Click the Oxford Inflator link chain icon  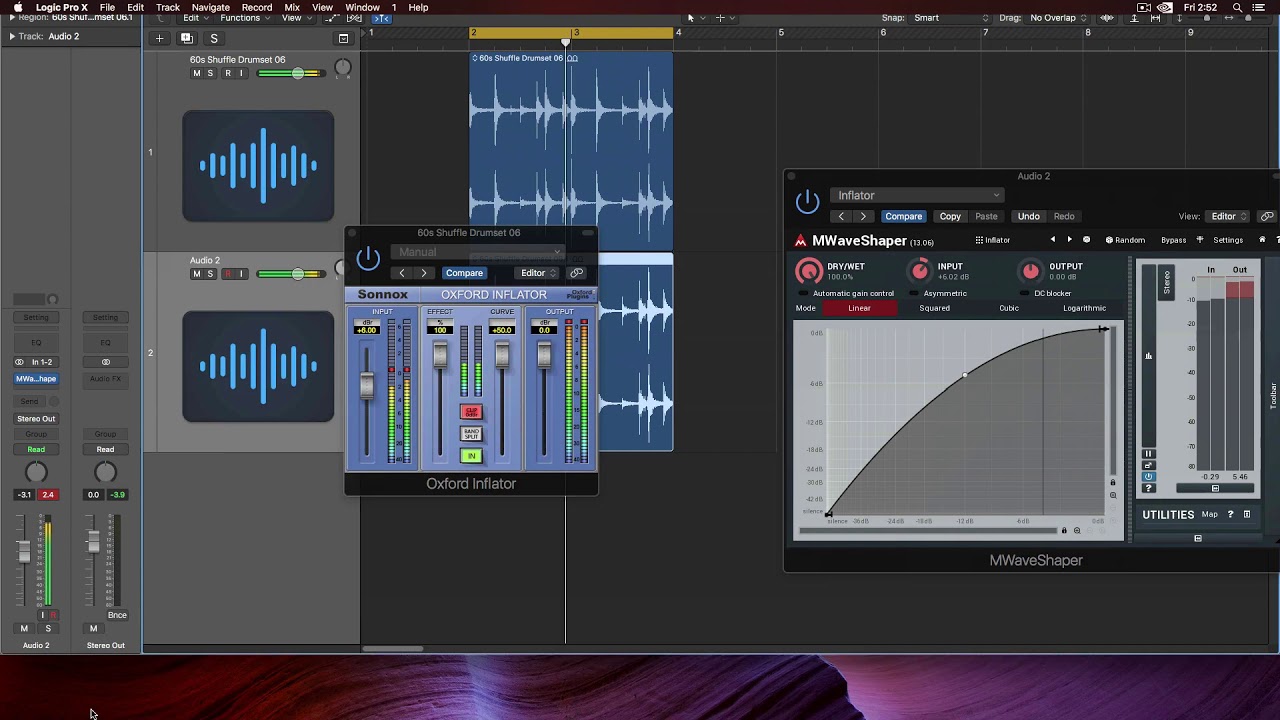tap(577, 273)
